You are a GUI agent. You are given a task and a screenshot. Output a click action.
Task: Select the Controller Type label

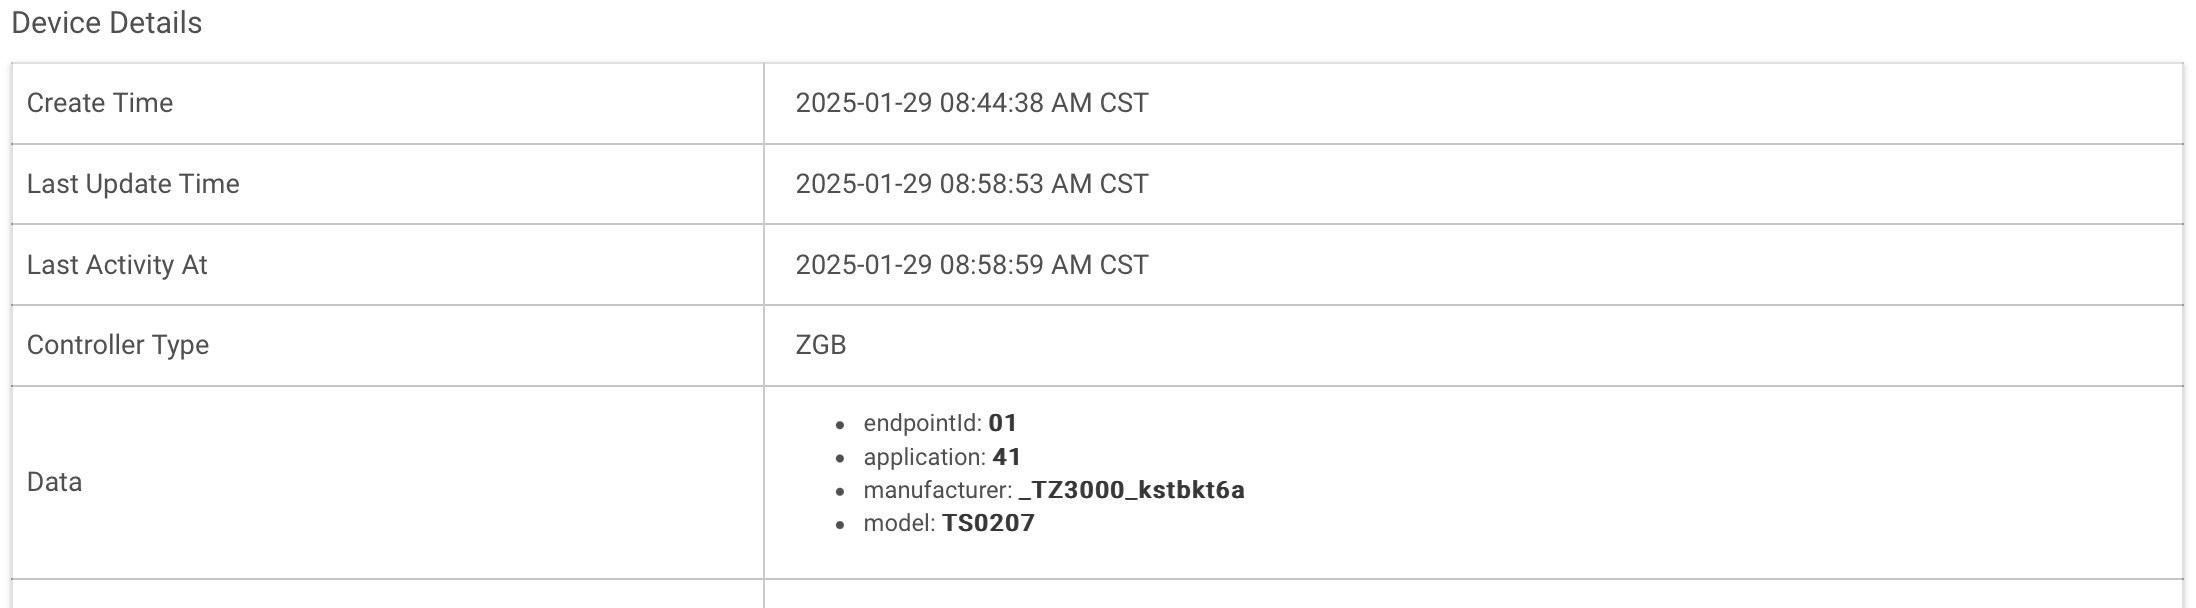(118, 345)
